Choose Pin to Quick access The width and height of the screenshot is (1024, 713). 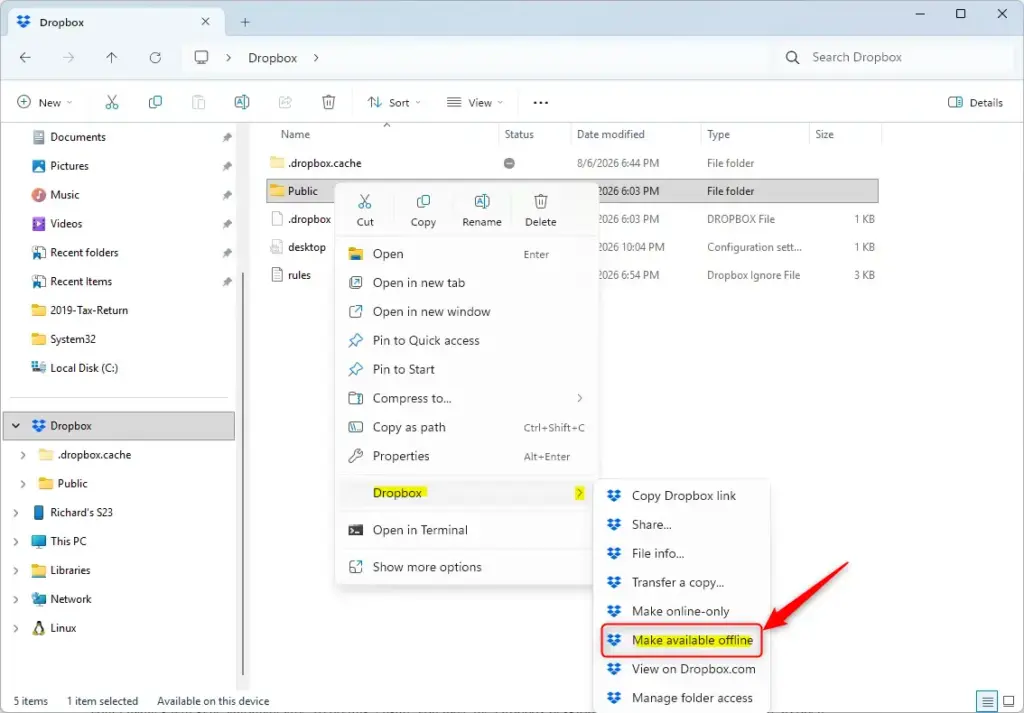point(465,340)
